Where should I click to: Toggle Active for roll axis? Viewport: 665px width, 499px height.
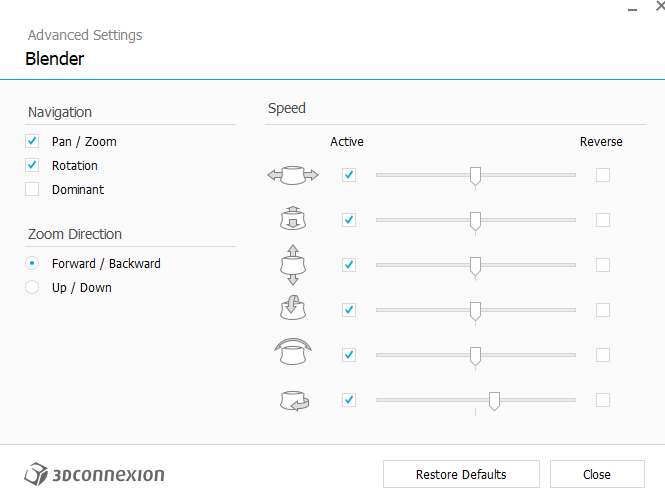pos(349,355)
